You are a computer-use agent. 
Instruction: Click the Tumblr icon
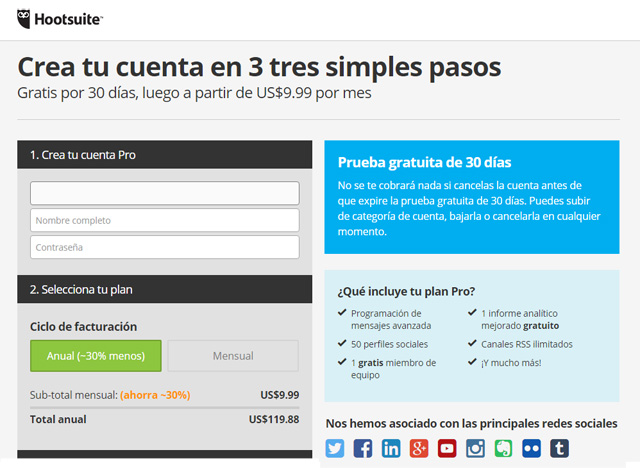[560, 448]
